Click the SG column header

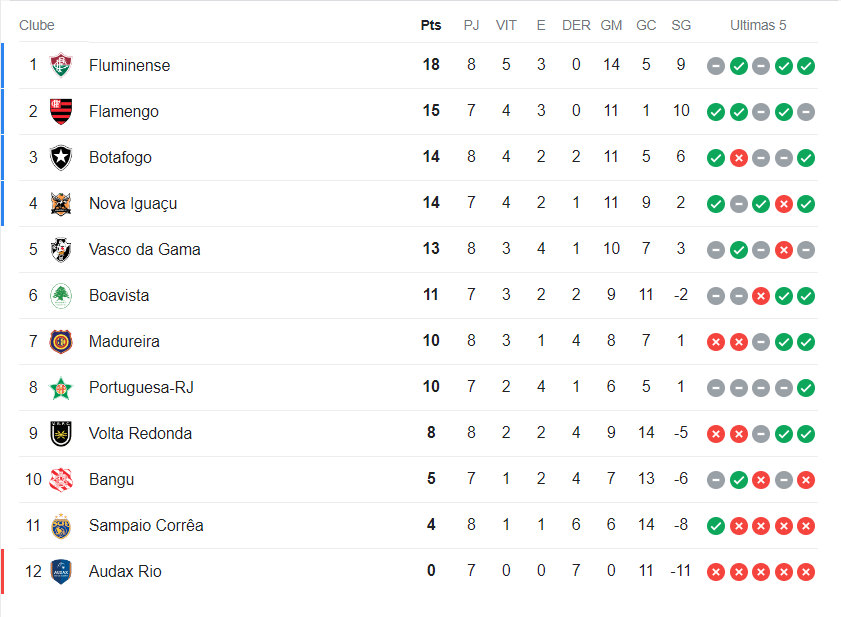click(681, 25)
